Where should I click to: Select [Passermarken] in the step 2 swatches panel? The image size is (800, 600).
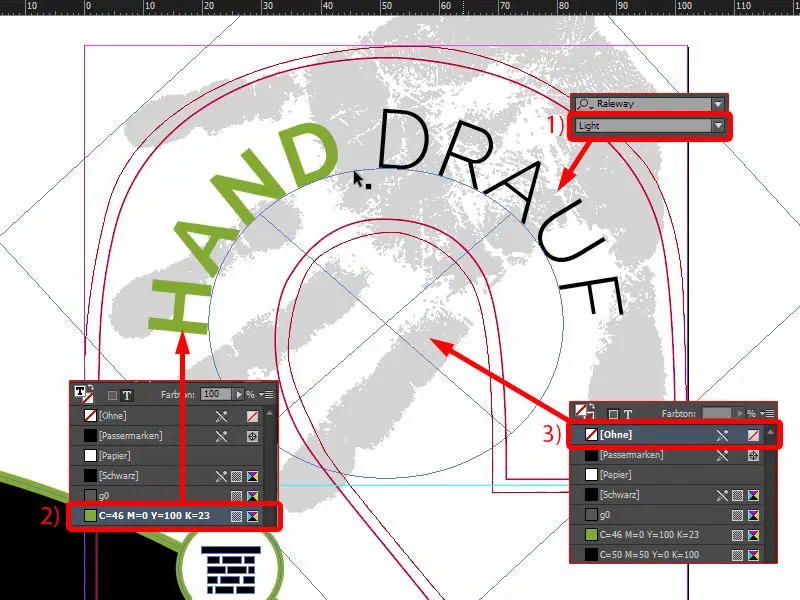[166, 436]
